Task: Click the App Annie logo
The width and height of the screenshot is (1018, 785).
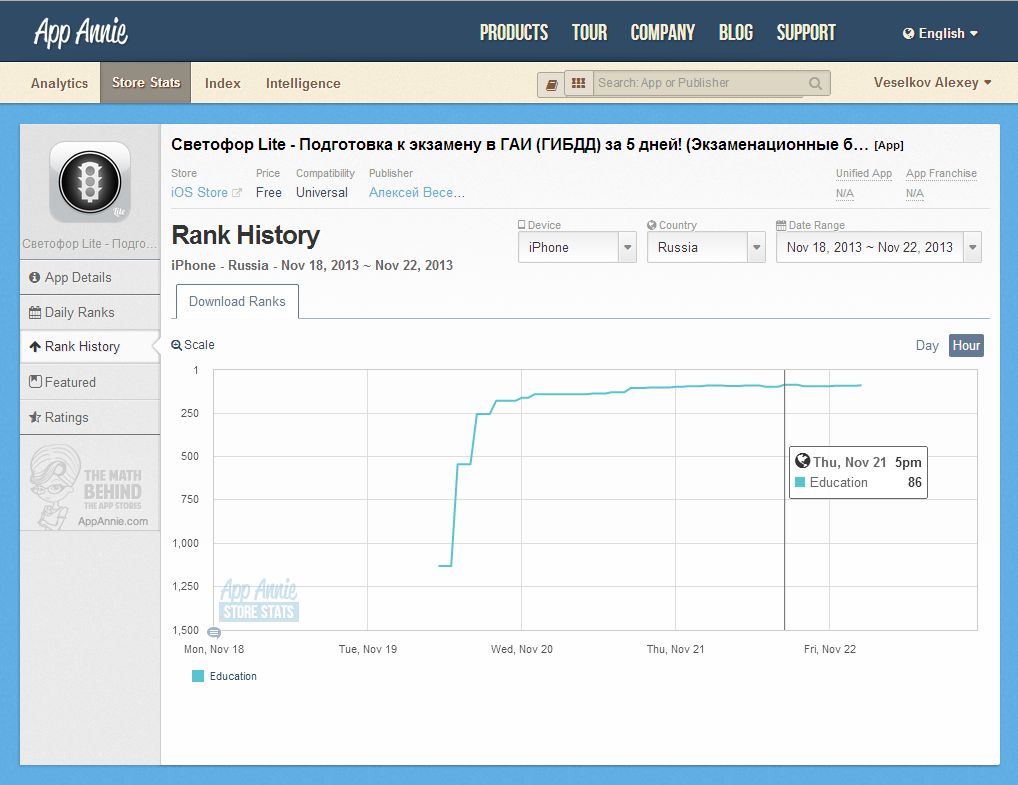Action: [x=81, y=32]
